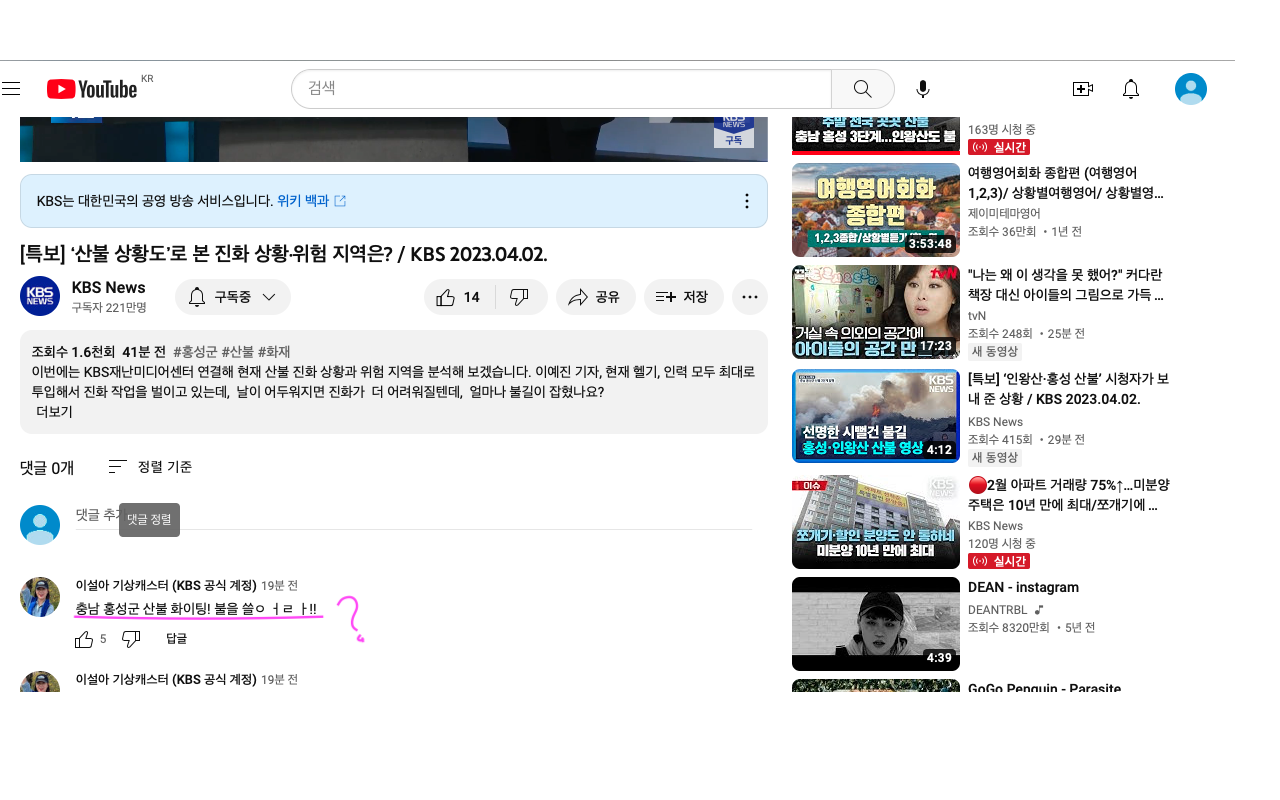Image resolution: width=1280 pixels, height=800 pixels.
Task: Click the add comment field
Action: (414, 517)
